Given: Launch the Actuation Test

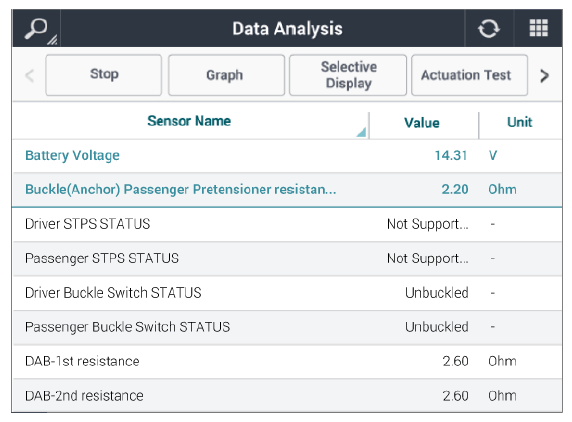Looking at the screenshot, I should click(469, 75).
